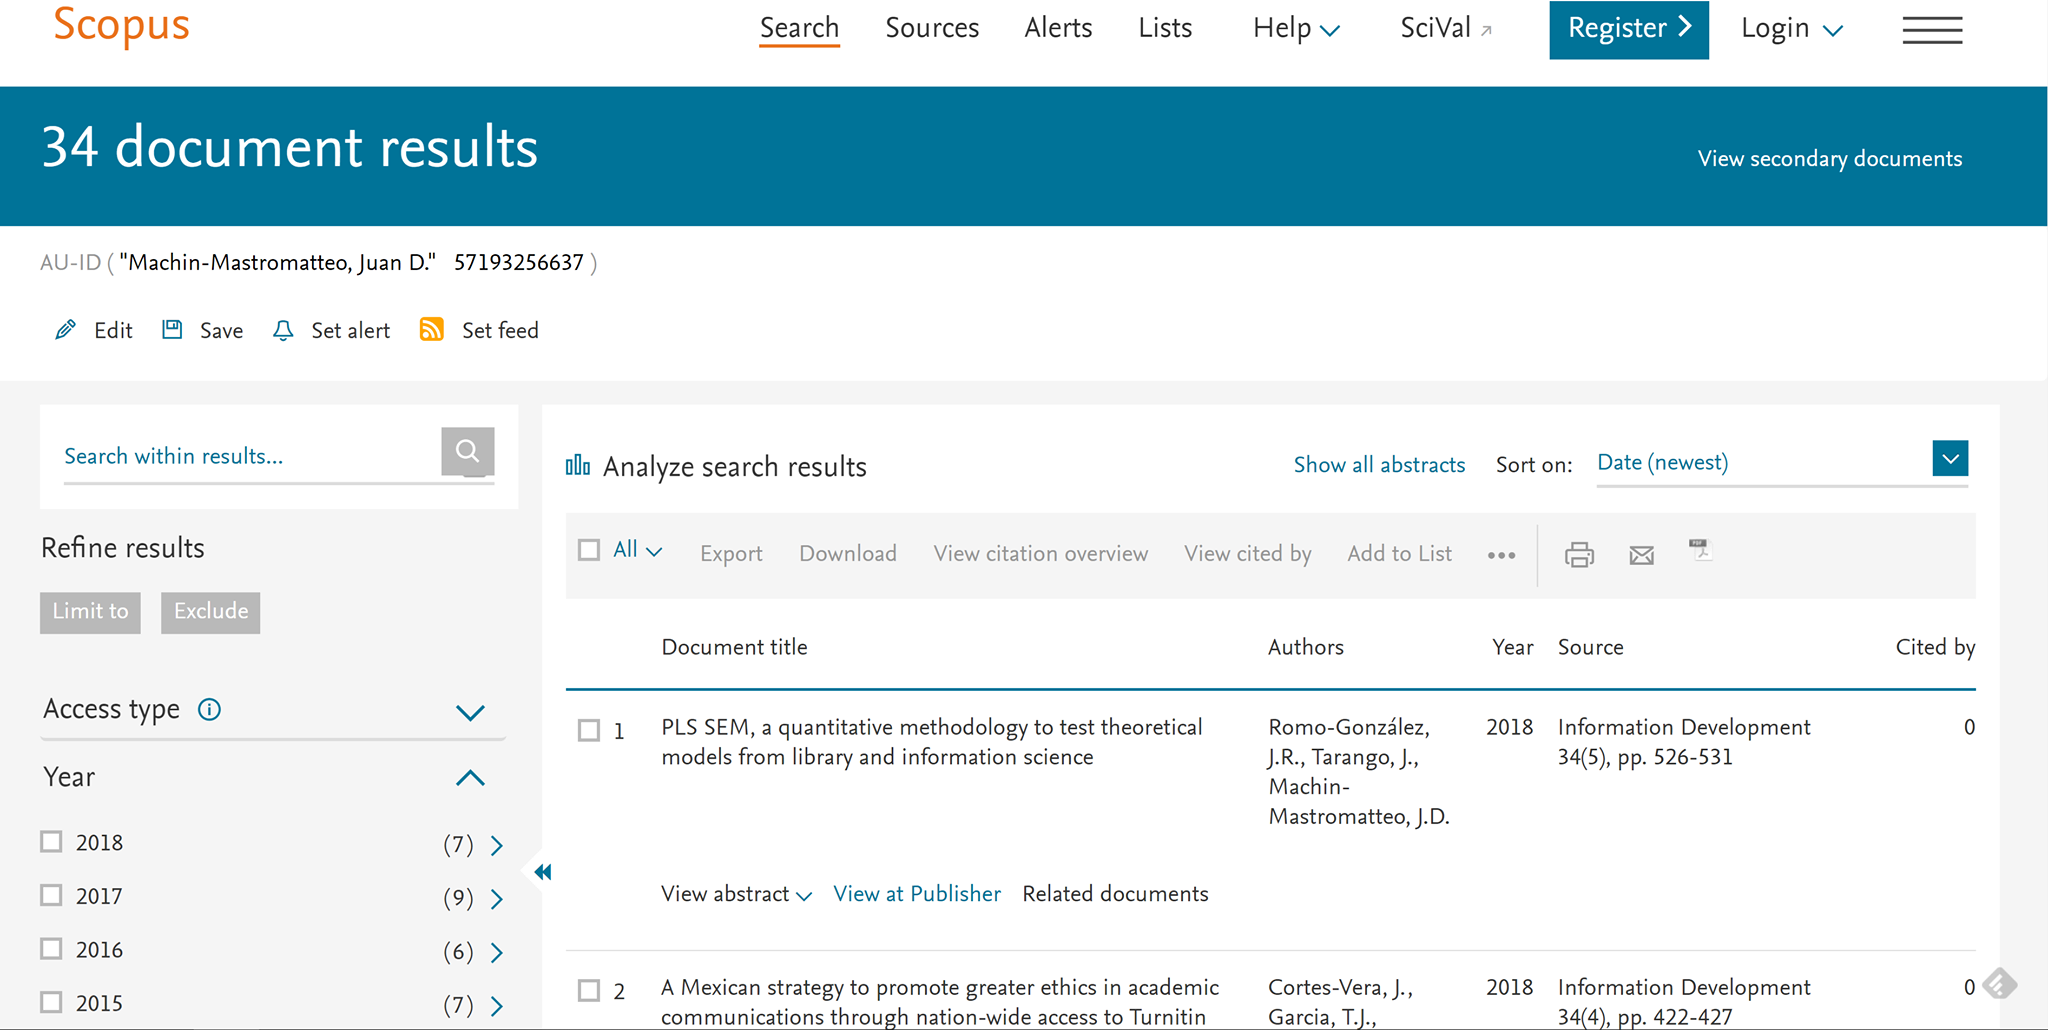Open the hamburger menu icon
This screenshot has height=1030, width=2048.
[x=1931, y=29]
